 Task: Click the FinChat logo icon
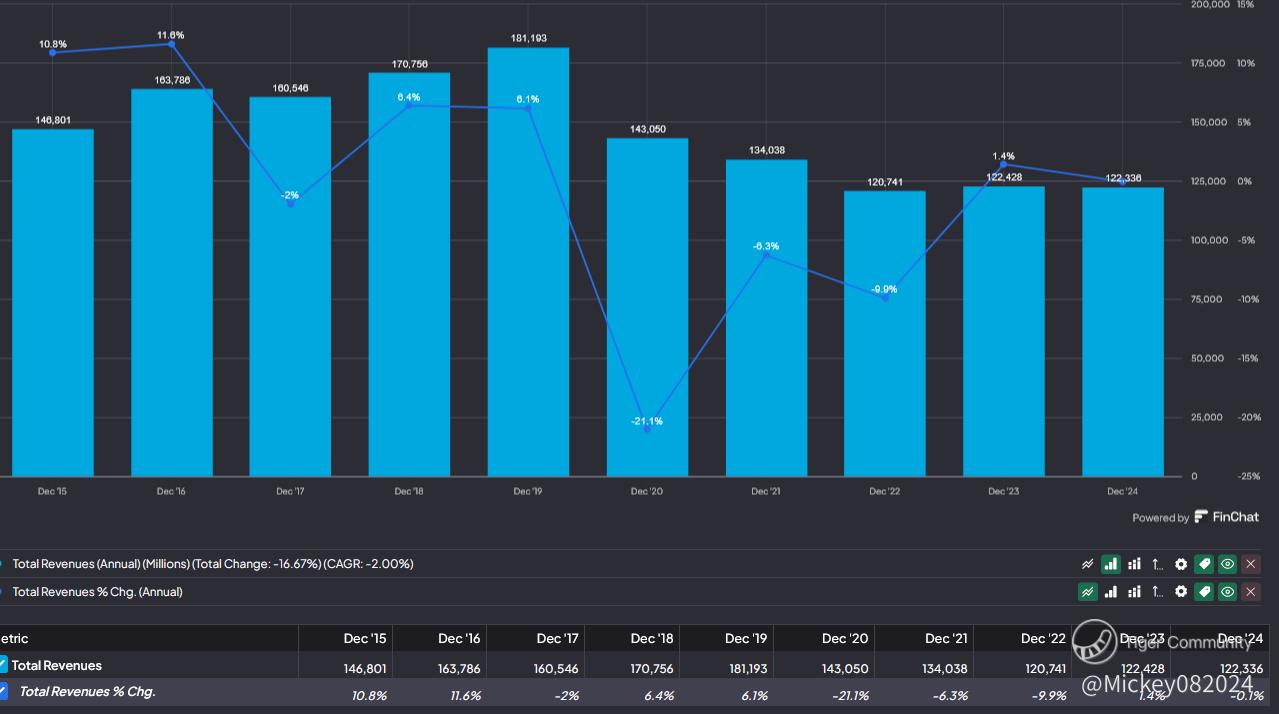point(1201,517)
